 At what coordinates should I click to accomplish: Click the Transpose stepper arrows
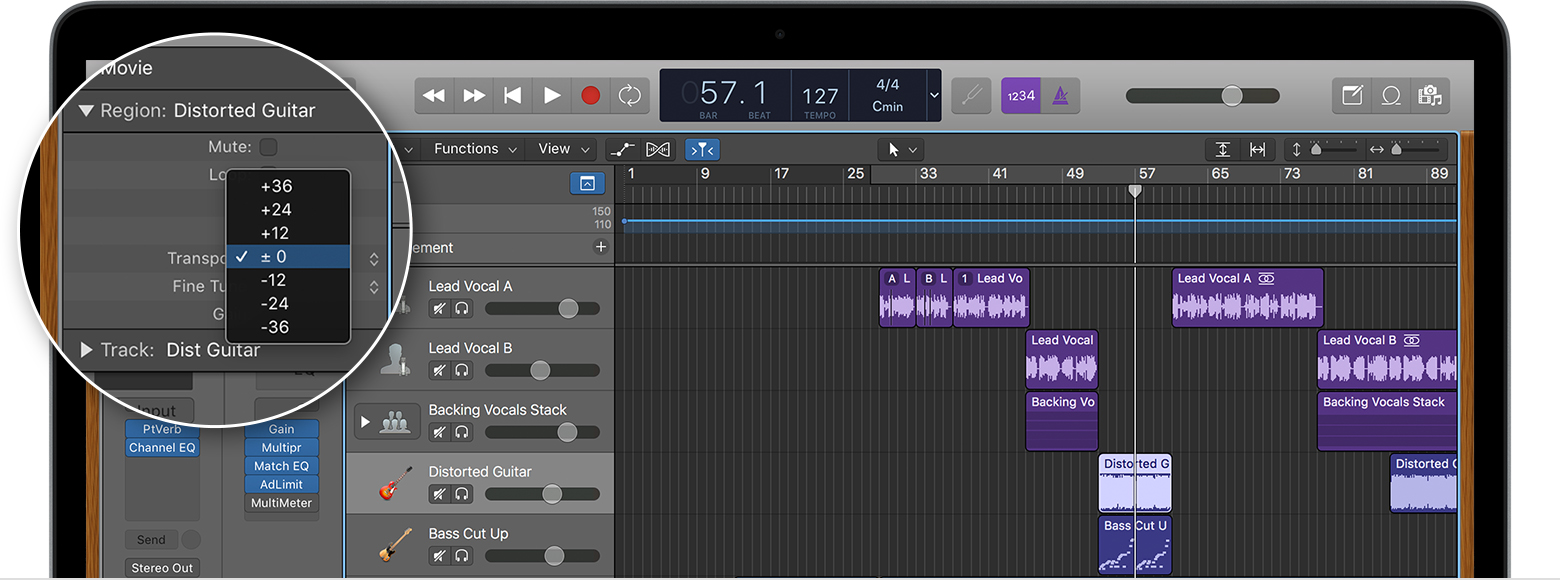[x=374, y=259]
